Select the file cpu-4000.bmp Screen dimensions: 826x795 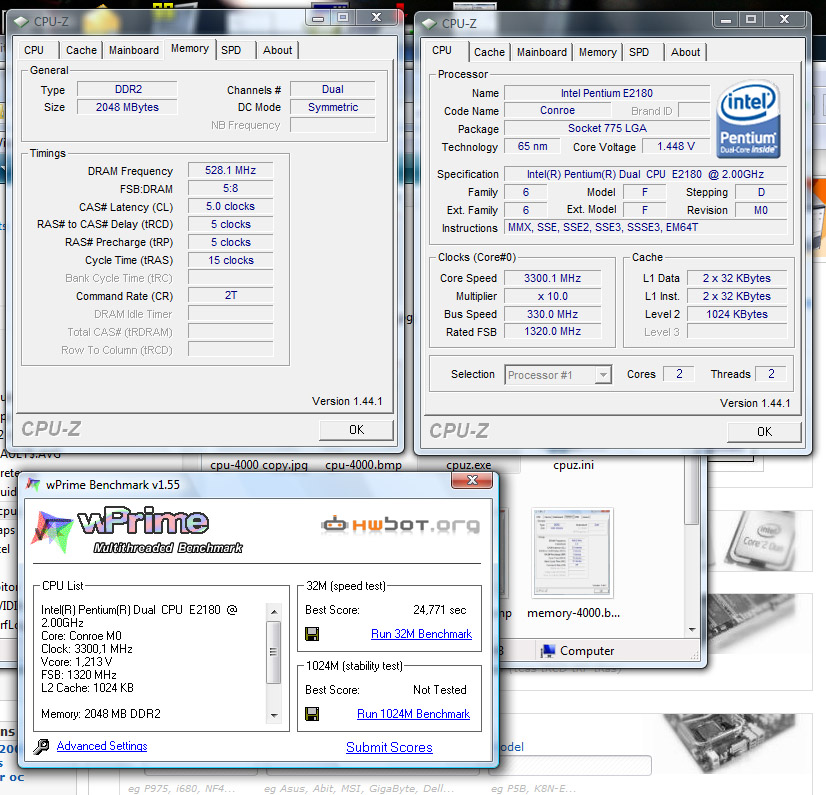[363, 465]
